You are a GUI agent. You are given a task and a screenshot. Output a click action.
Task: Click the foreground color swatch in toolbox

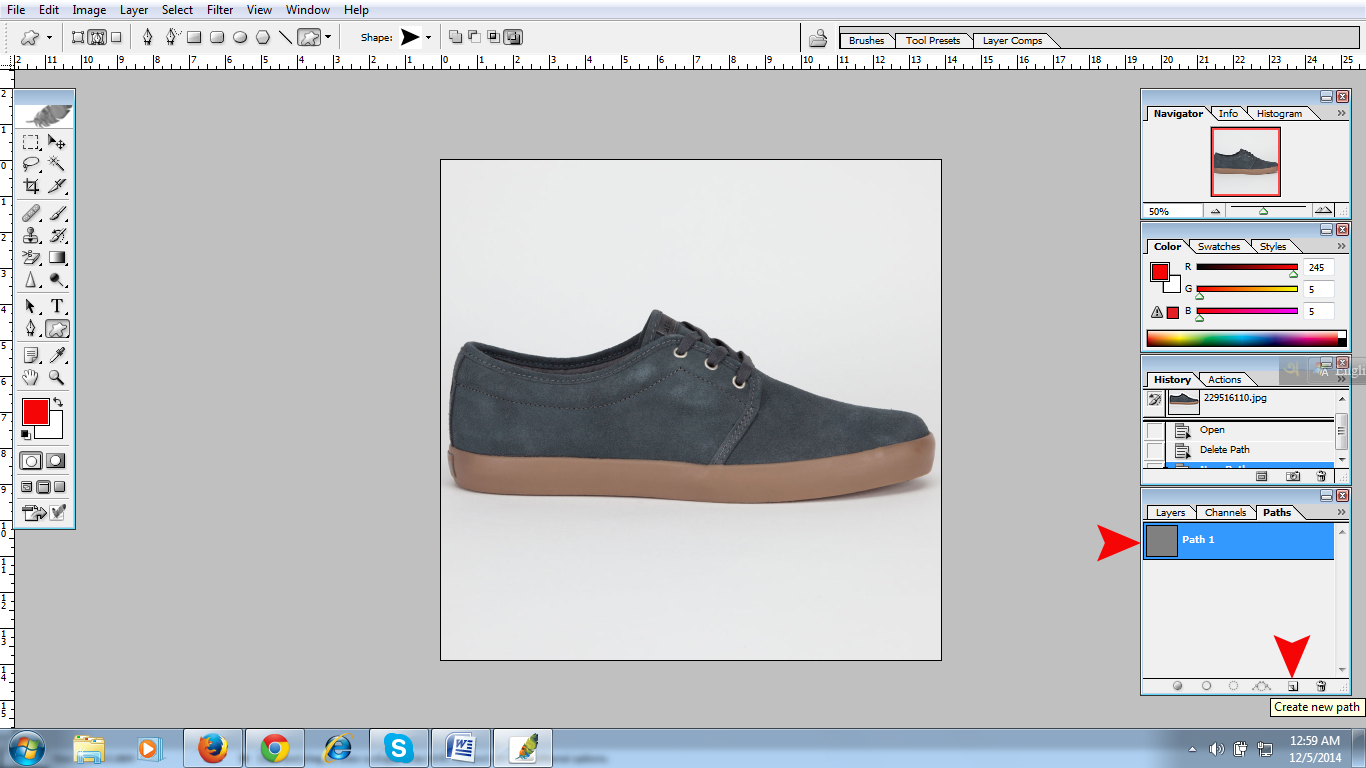[35, 411]
